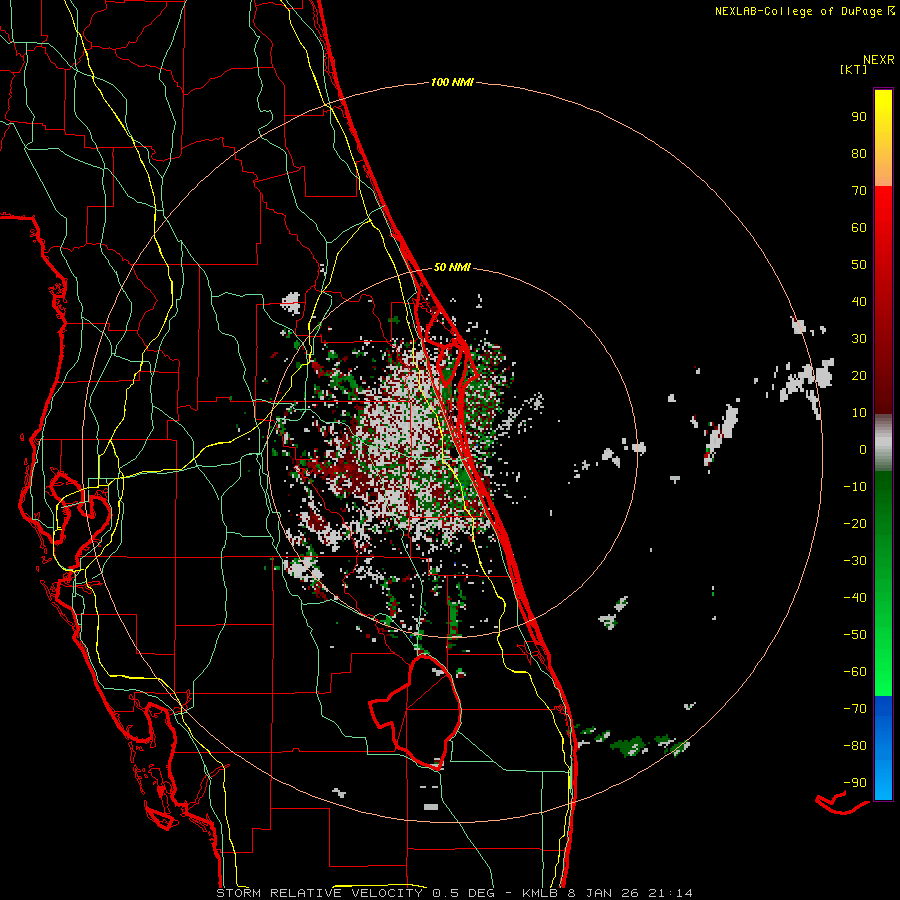Click the -40 scale value
900x900 pixels.
855,598
